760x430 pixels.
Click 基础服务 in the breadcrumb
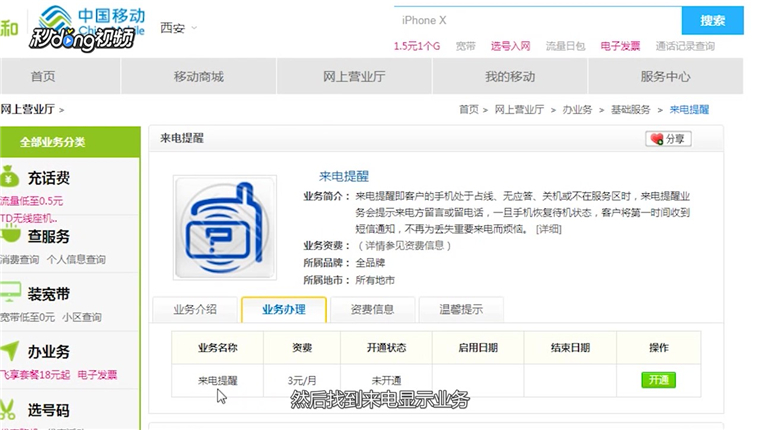(631, 110)
